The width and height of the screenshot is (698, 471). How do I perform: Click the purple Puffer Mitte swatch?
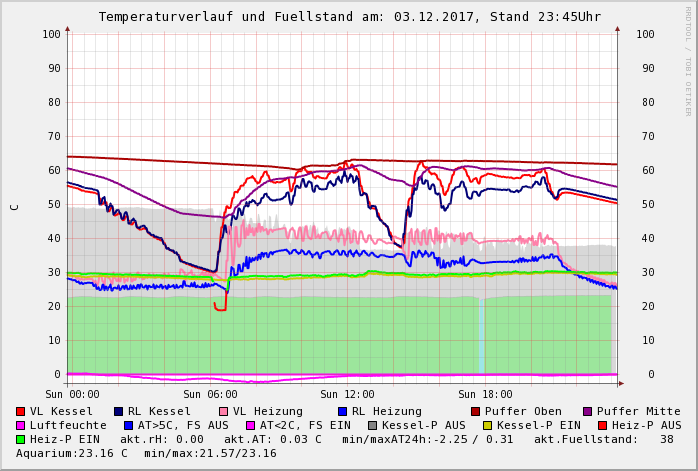pyautogui.click(x=588, y=411)
